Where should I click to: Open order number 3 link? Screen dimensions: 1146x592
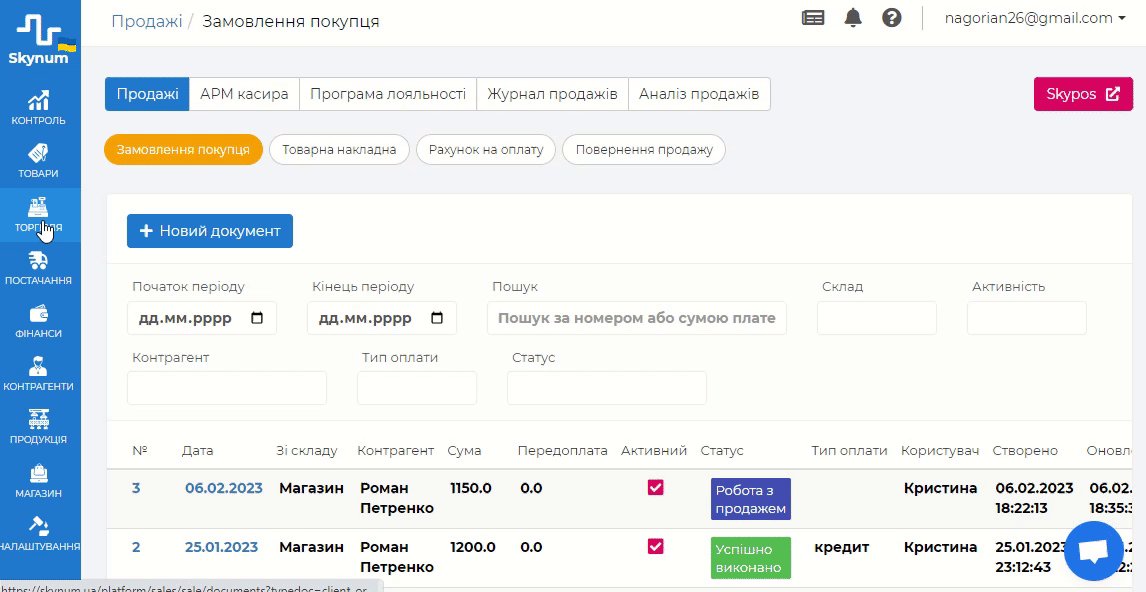coord(136,487)
